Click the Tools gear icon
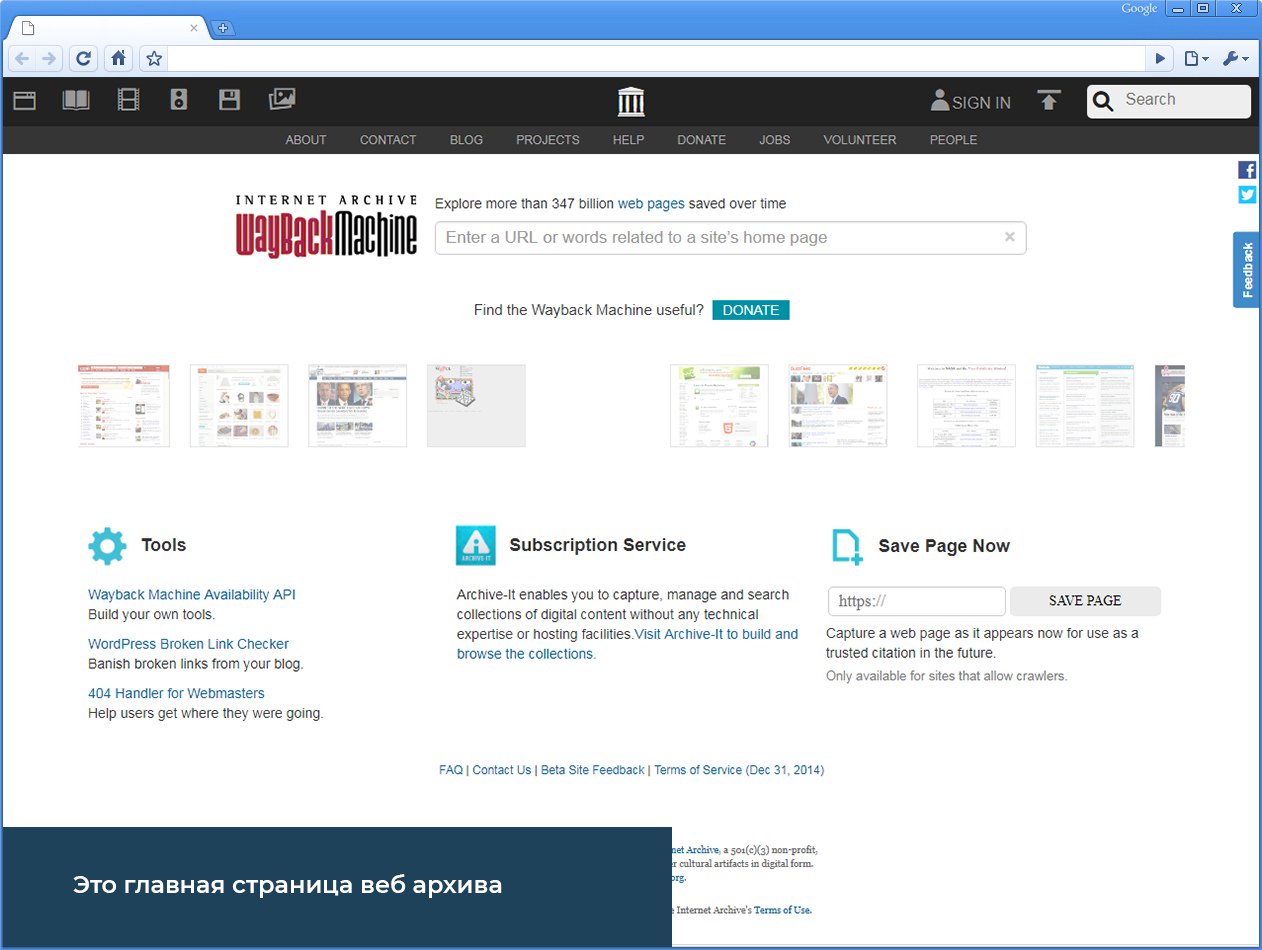Viewport: 1262px width, 950px height. [107, 546]
